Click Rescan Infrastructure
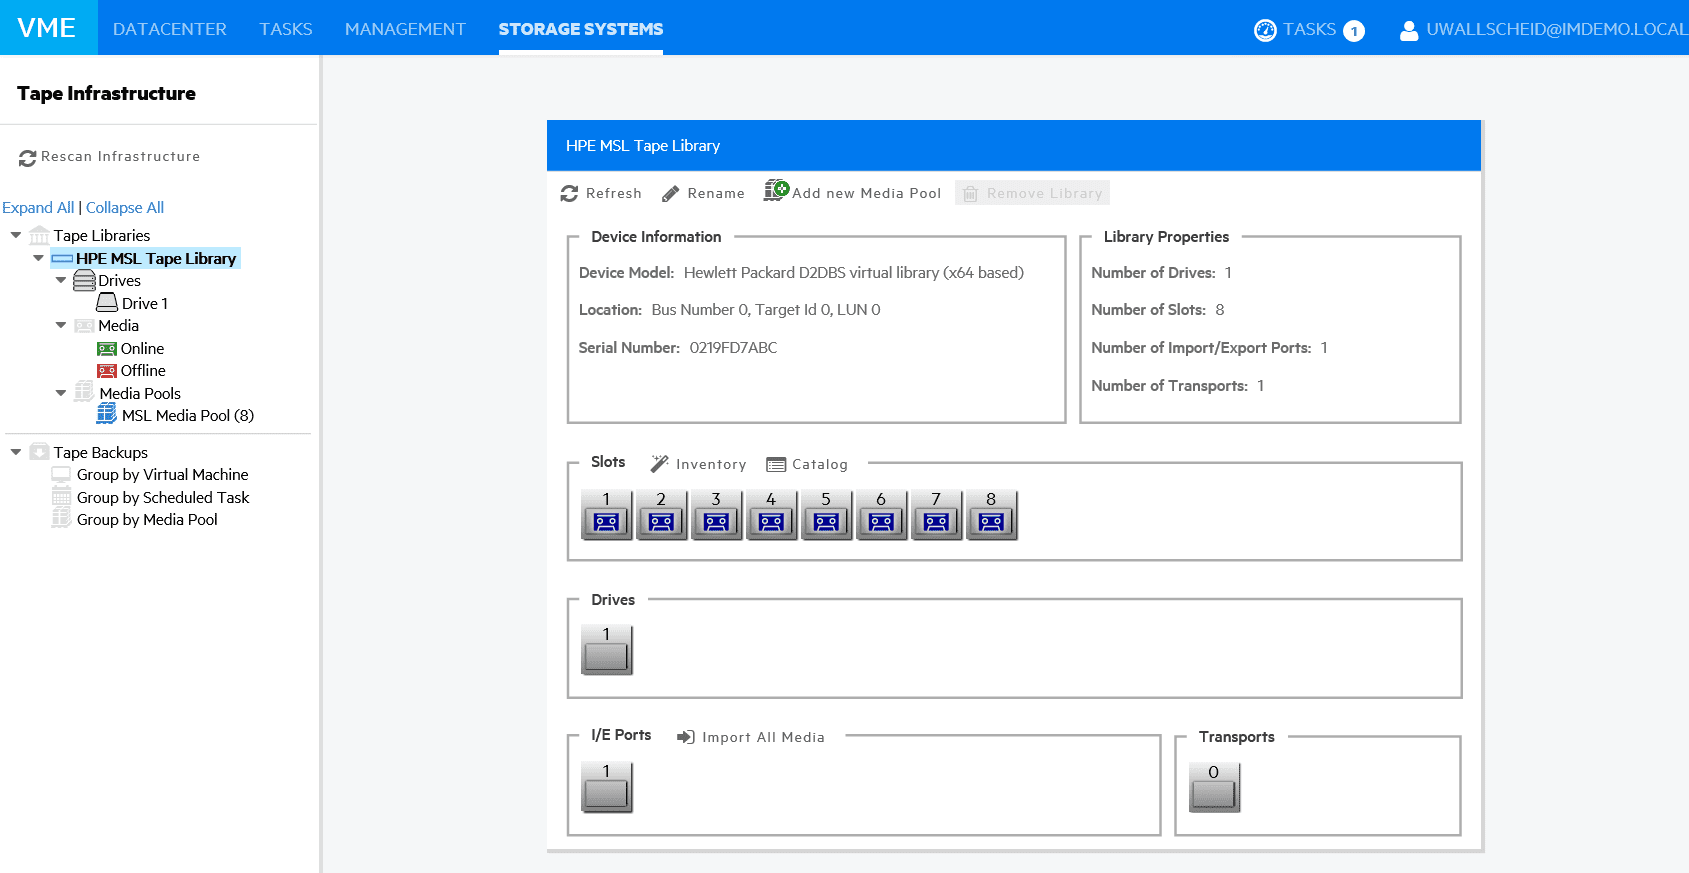 (110, 157)
